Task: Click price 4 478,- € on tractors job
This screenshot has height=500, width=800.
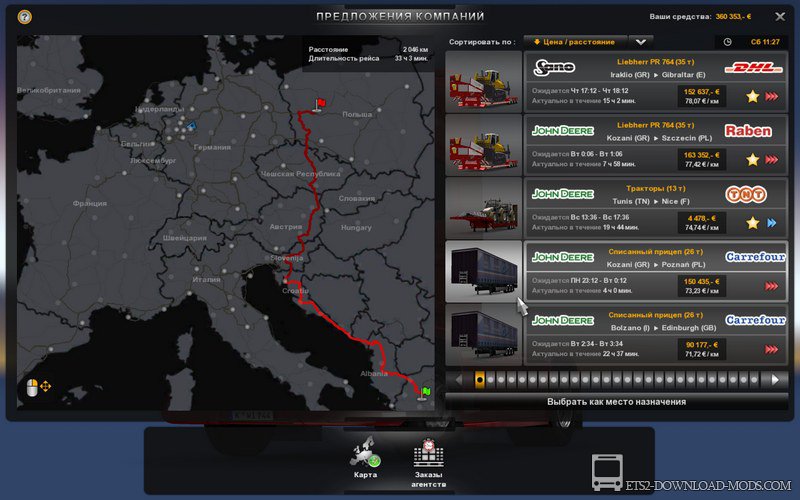Action: (x=702, y=218)
